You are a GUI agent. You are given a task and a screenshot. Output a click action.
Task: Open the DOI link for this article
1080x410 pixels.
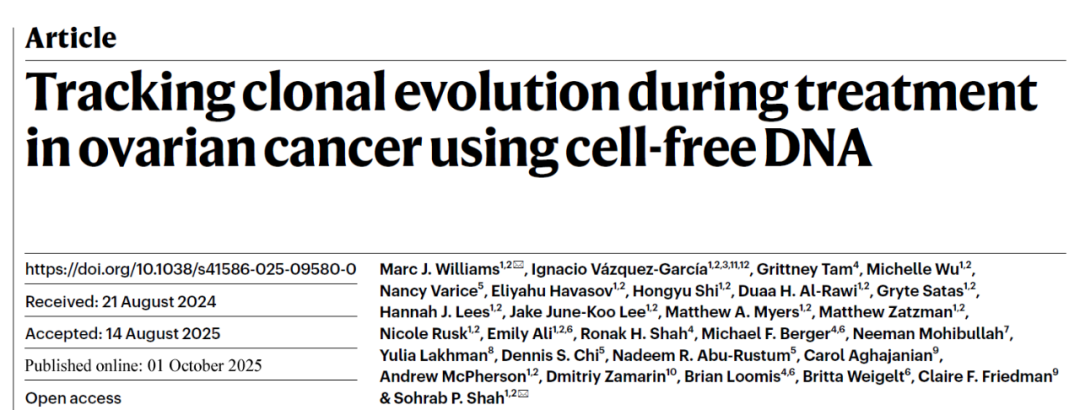coord(190,269)
